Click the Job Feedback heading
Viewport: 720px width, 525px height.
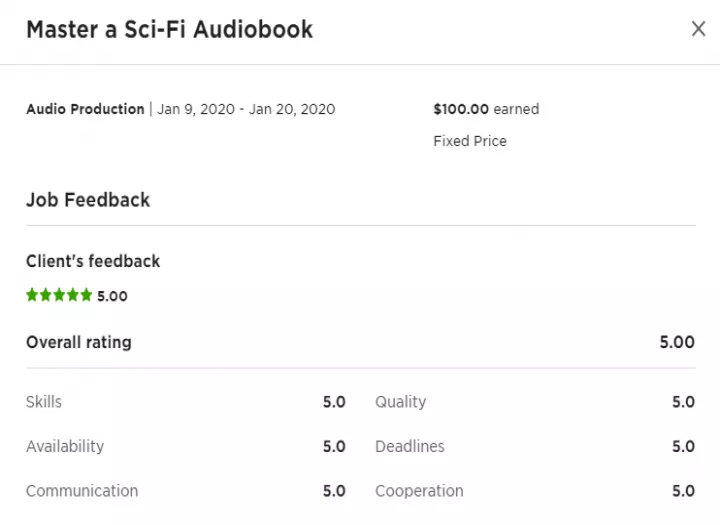click(x=88, y=200)
